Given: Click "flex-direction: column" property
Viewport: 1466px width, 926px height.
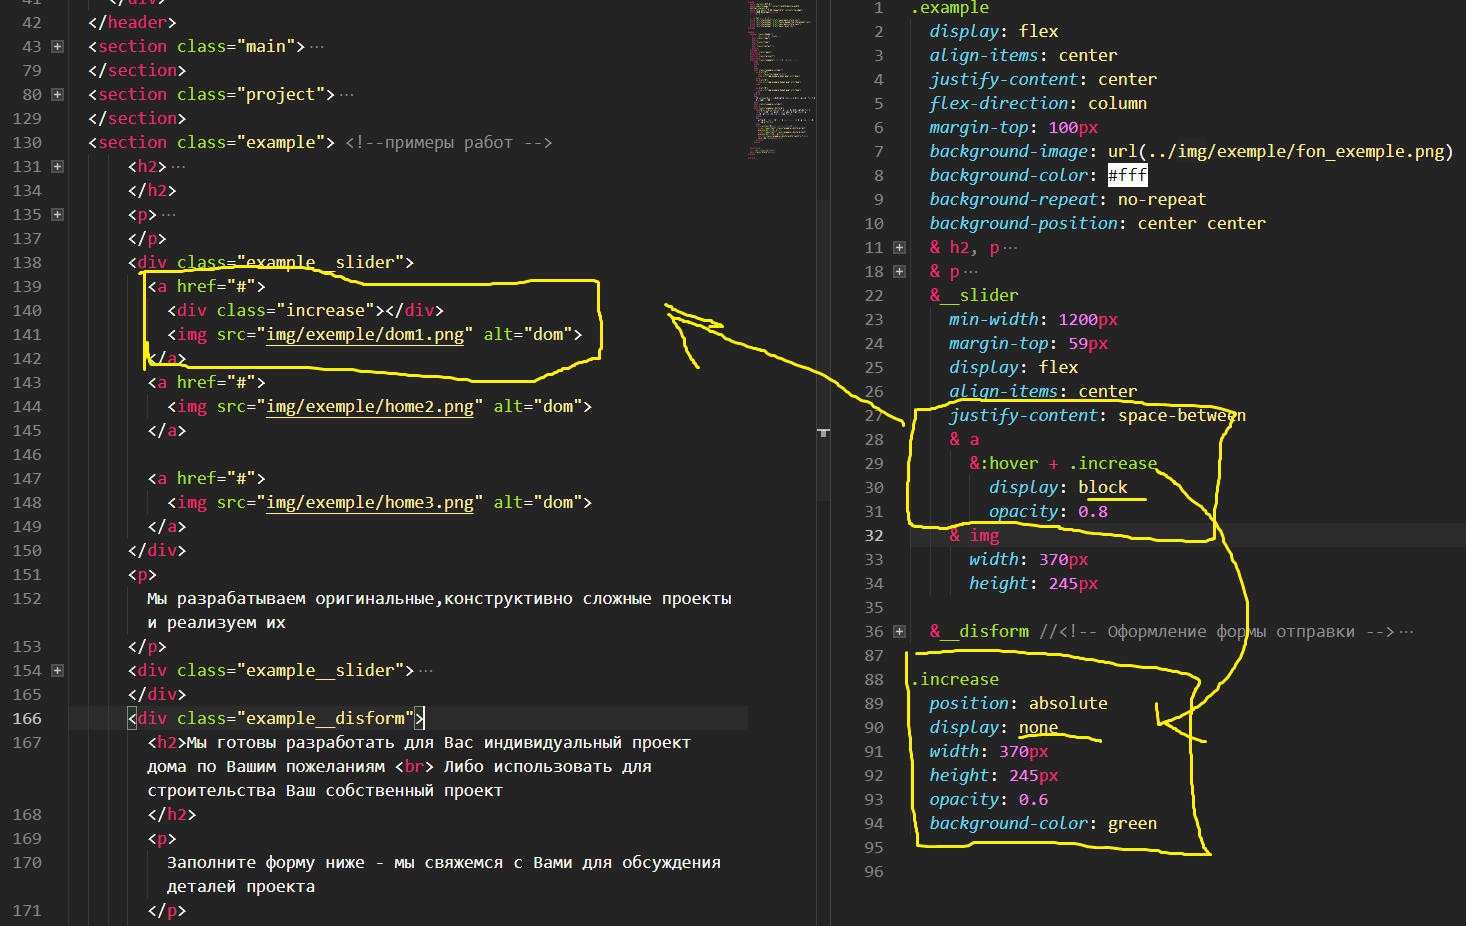Looking at the screenshot, I should pyautogui.click(x=1038, y=104).
